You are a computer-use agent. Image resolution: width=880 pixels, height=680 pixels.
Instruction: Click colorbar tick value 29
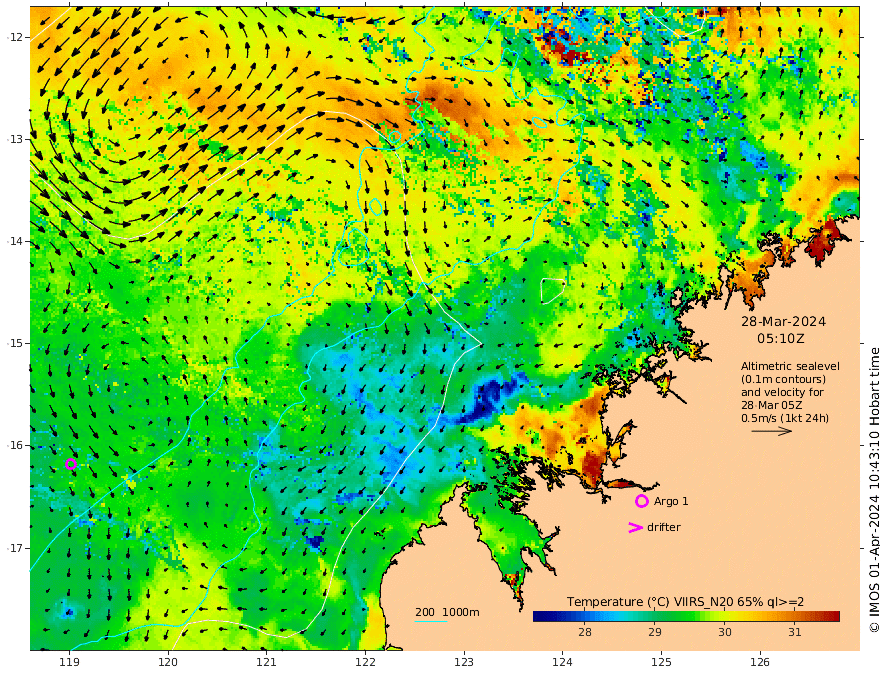point(655,632)
